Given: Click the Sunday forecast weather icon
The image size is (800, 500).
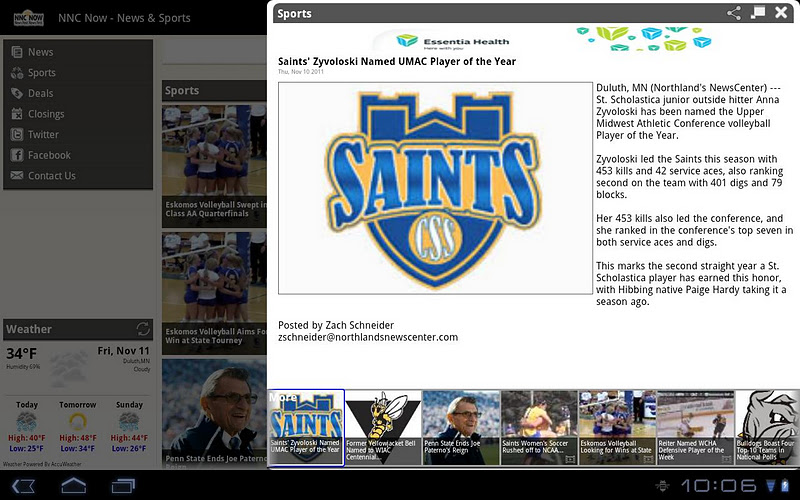Looking at the screenshot, I should tap(129, 422).
